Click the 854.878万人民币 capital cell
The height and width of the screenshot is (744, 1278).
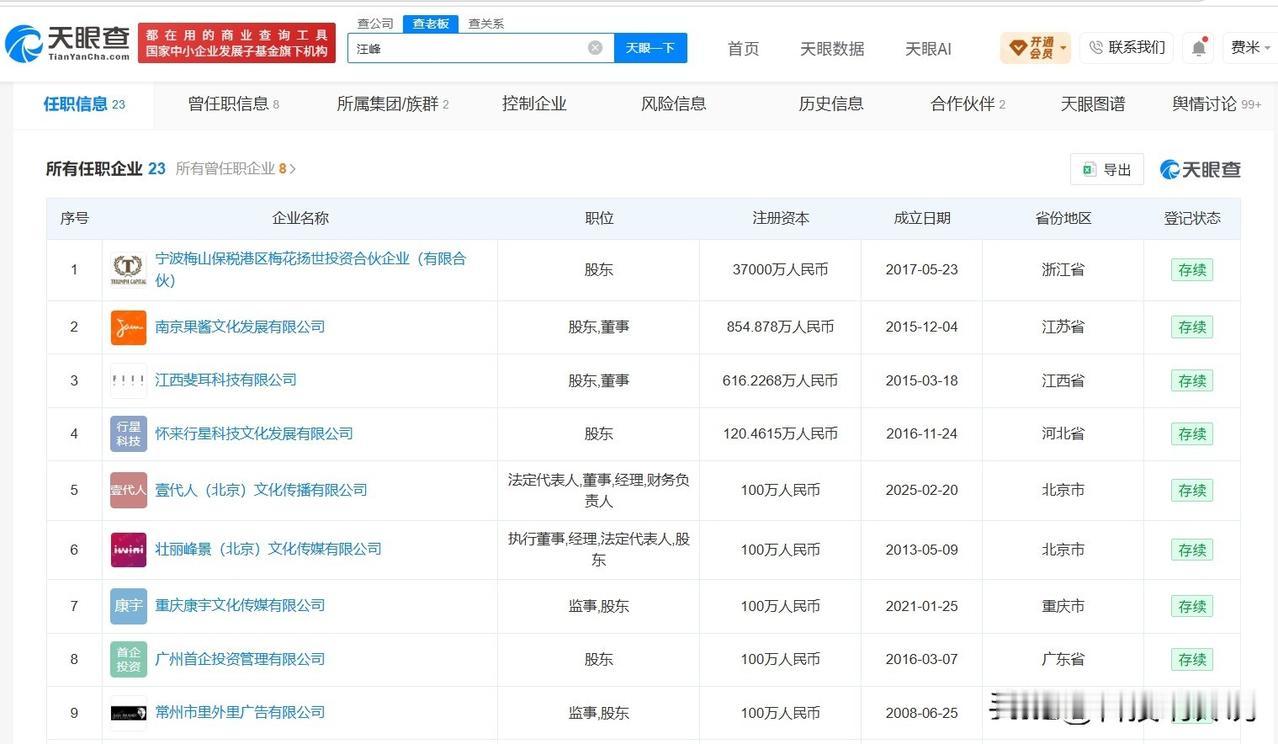click(780, 327)
